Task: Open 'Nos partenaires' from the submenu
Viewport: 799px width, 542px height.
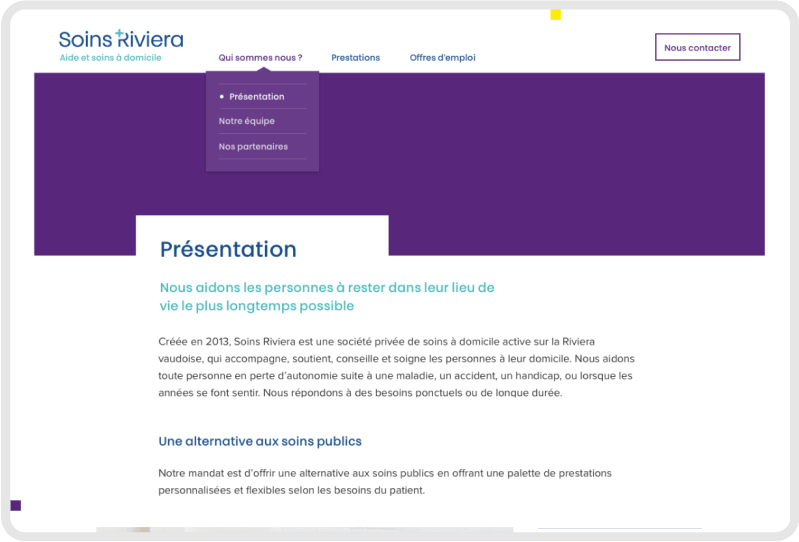Action: coord(253,146)
